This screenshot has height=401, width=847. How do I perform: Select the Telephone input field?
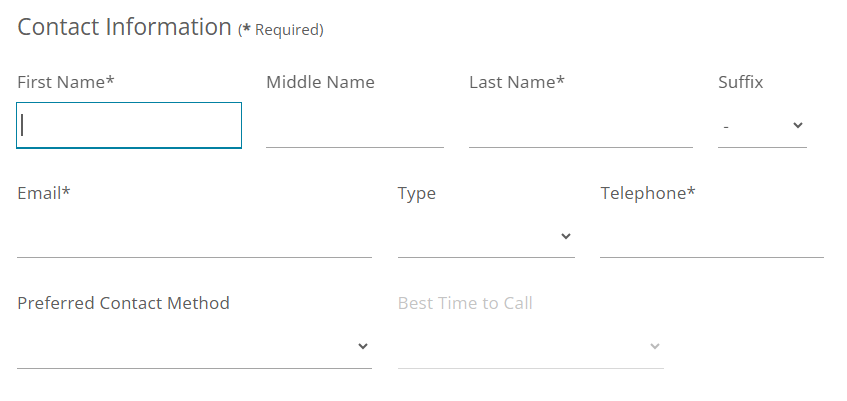point(711,237)
